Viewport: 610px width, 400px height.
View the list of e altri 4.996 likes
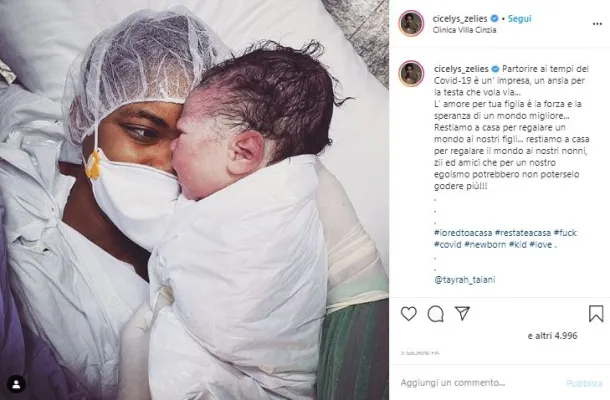[x=552, y=336]
